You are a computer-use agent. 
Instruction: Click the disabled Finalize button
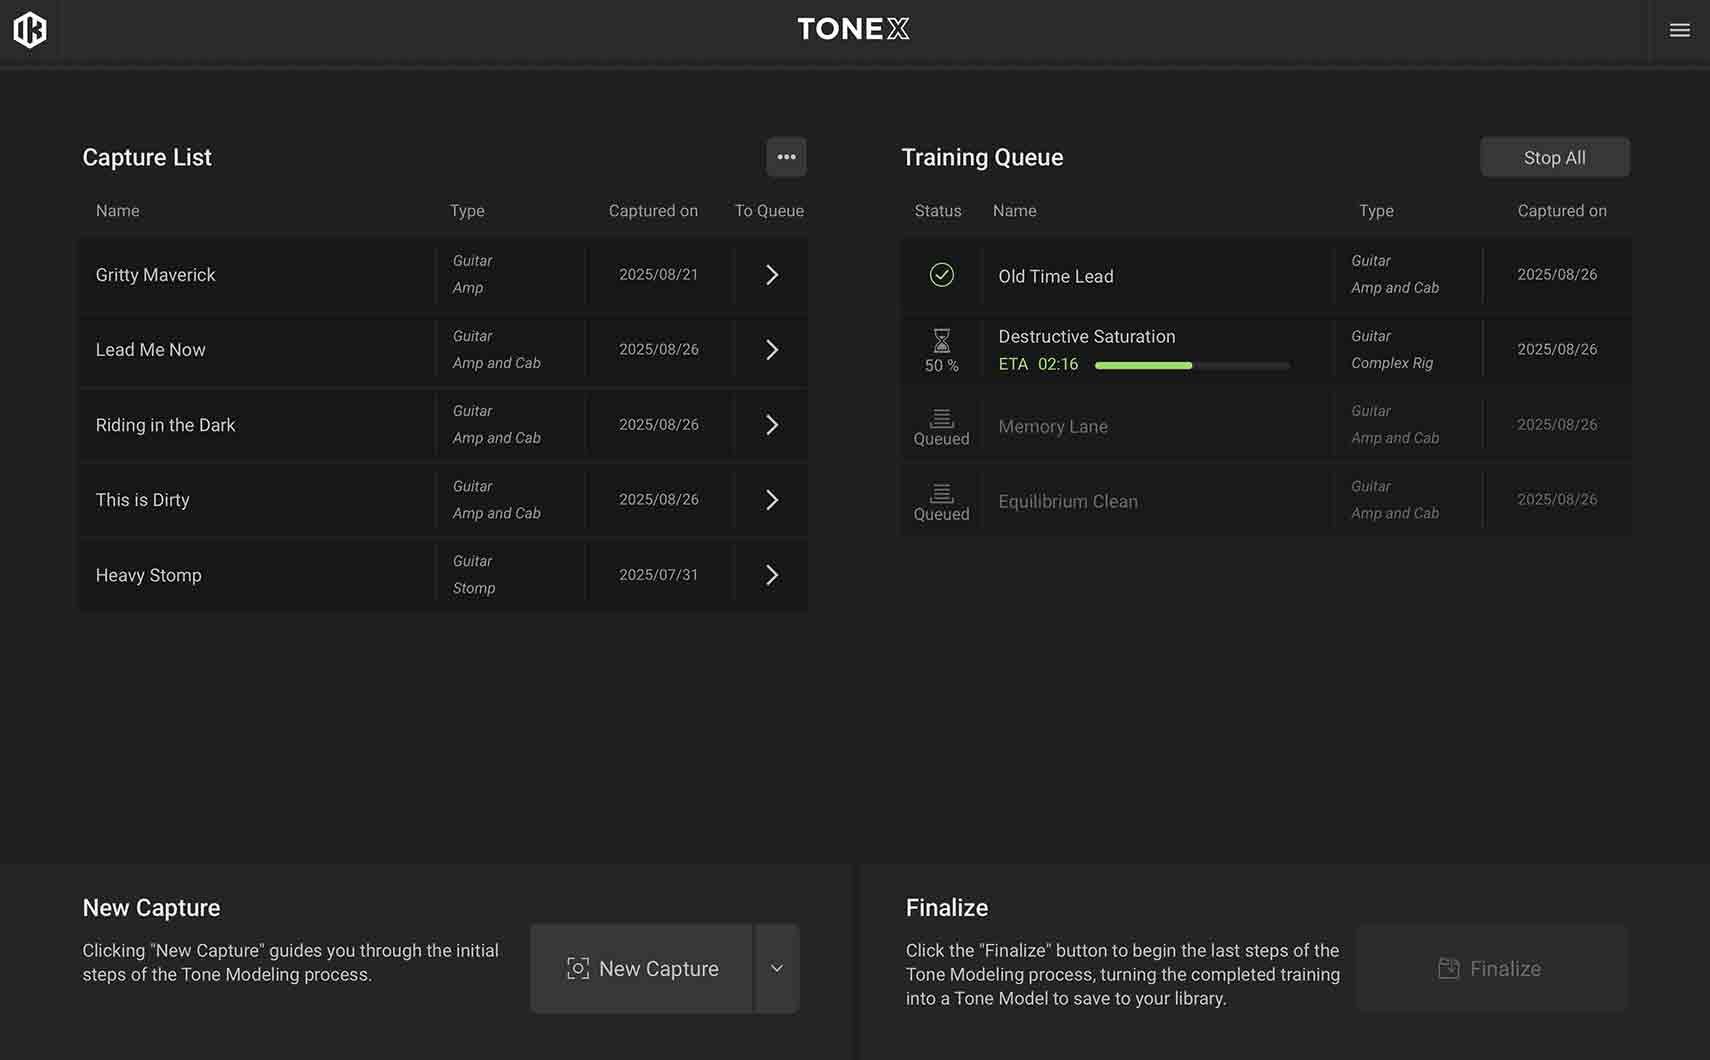(1492, 968)
